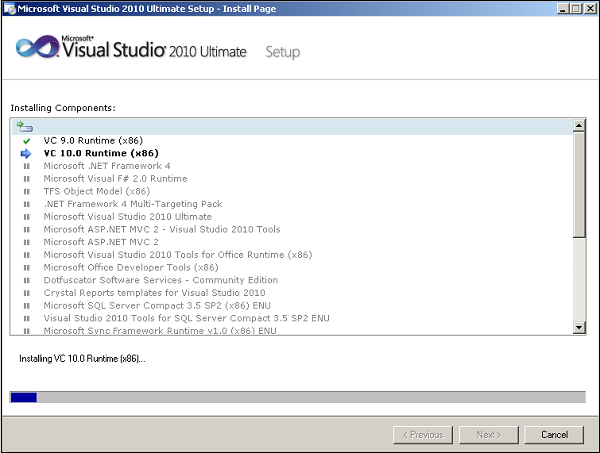The image size is (600, 453).
Task: Select Microsoft Sync Framework Runtime v1.0 item
Action: coord(160,331)
